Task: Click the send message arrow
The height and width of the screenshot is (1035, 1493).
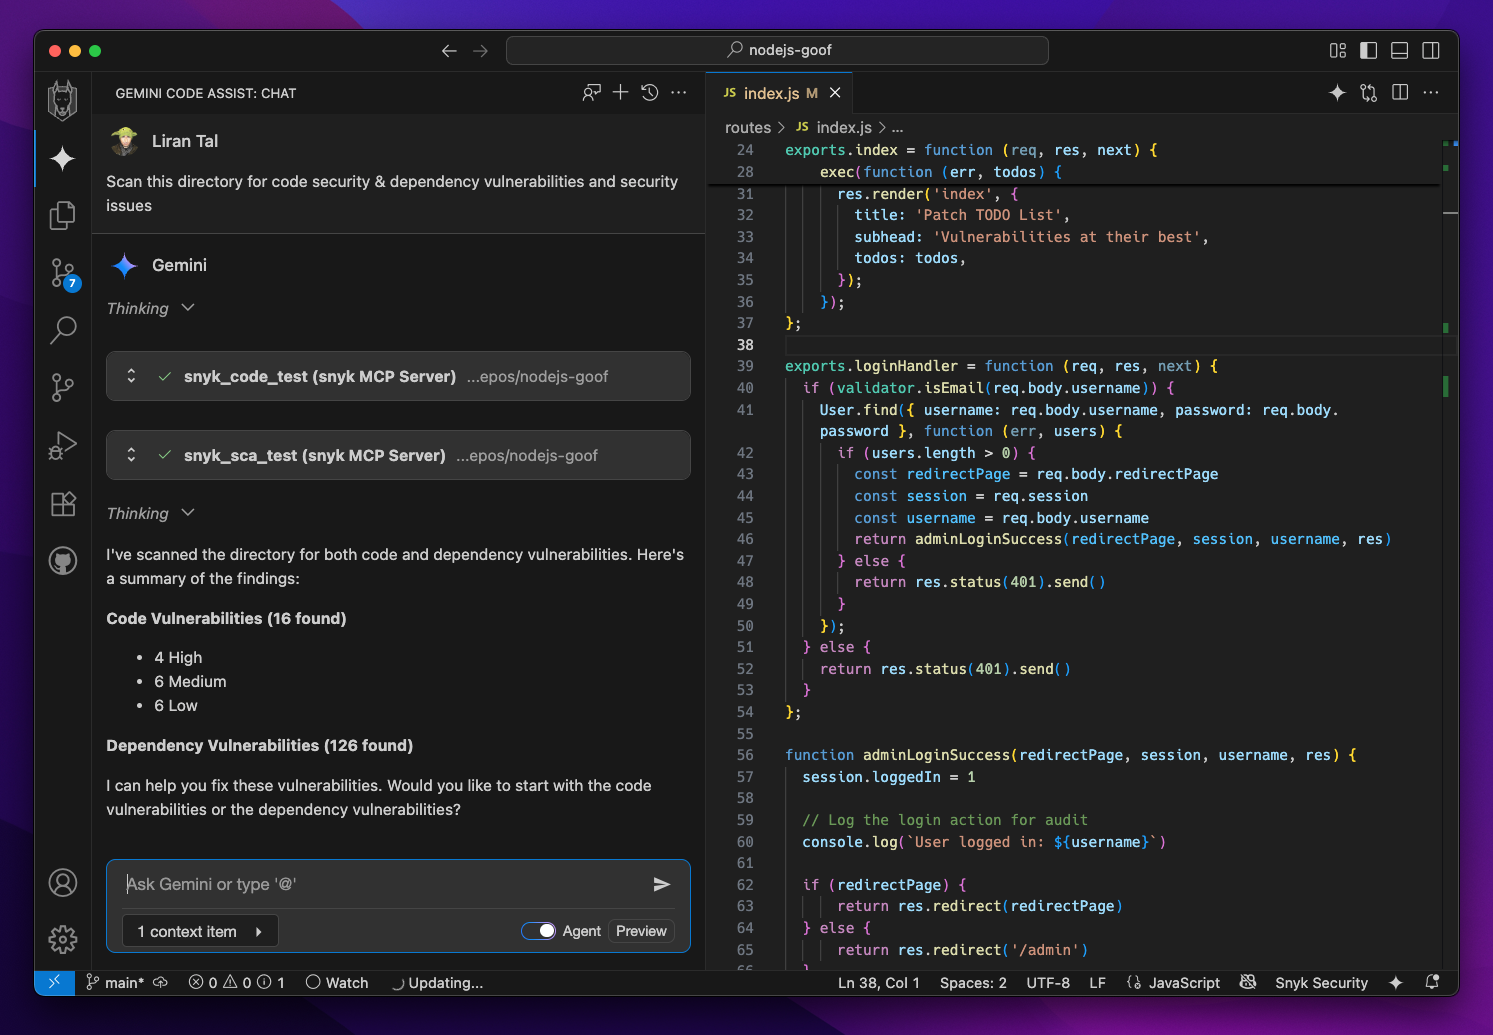Action: pyautogui.click(x=661, y=884)
